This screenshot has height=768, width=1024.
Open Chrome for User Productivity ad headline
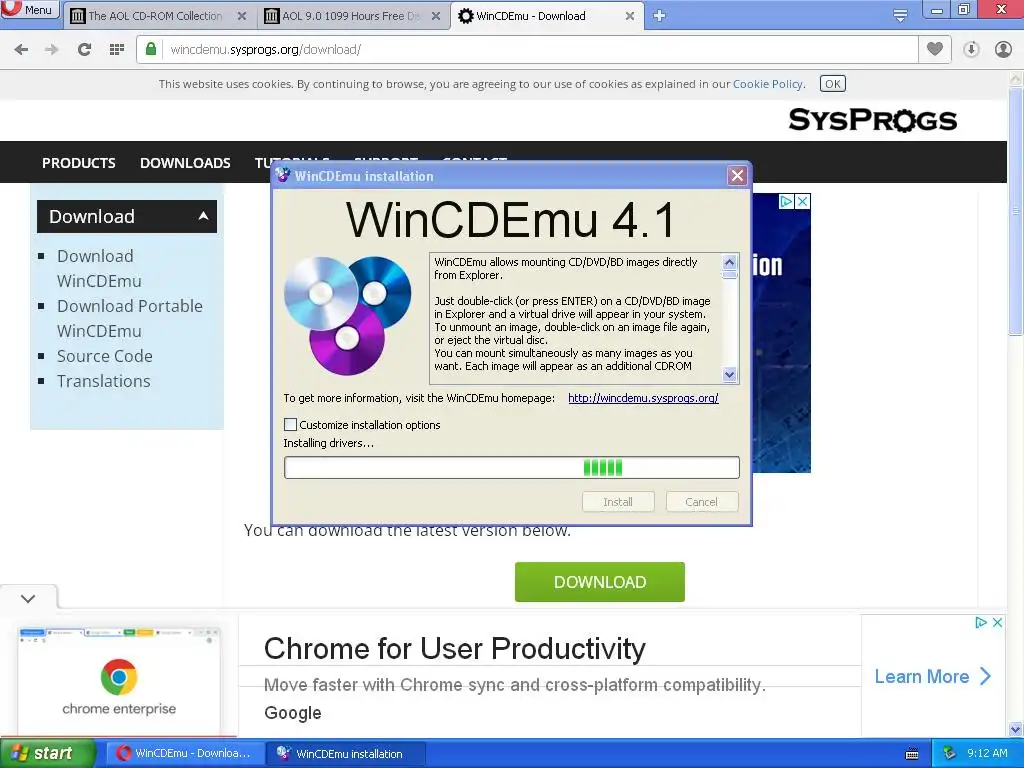point(455,648)
